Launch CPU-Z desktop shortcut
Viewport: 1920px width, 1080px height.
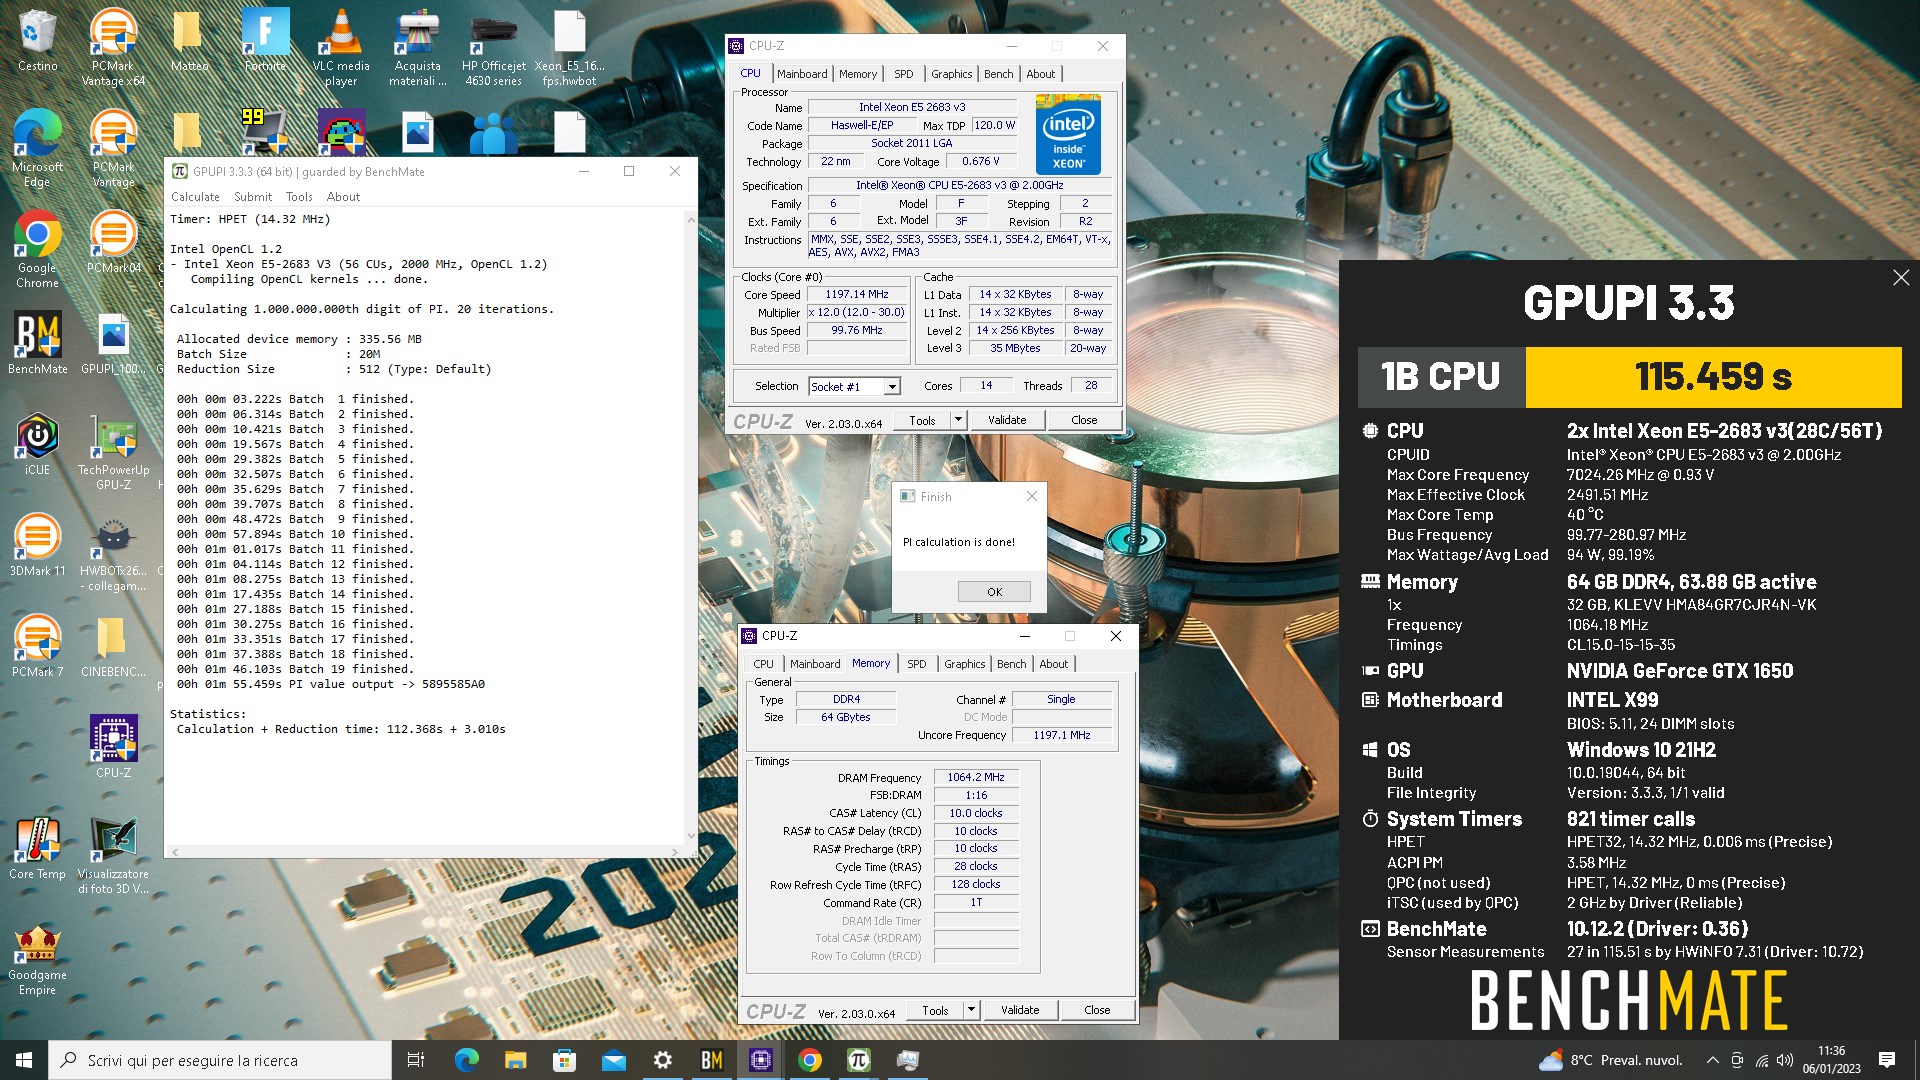pos(113,747)
